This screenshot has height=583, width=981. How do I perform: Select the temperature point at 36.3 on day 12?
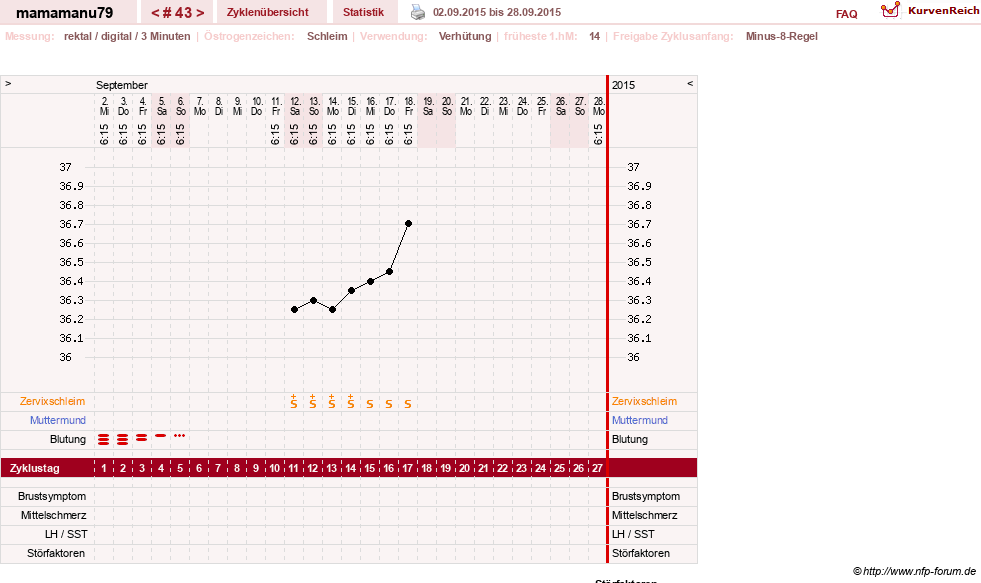pos(313,300)
